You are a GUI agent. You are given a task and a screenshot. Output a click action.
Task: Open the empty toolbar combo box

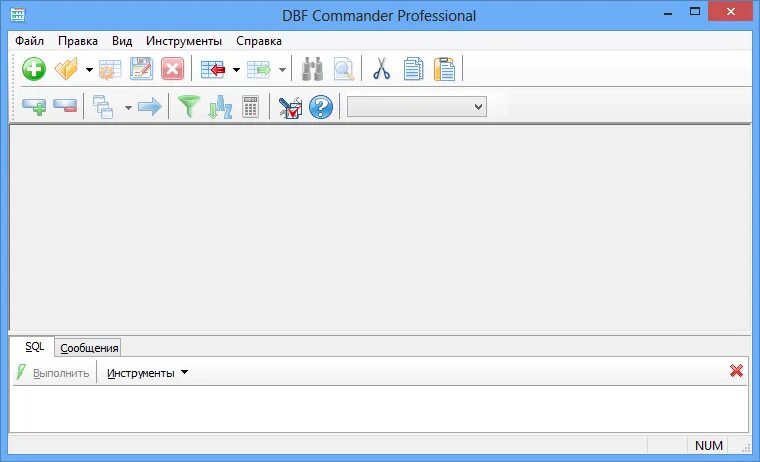click(417, 107)
